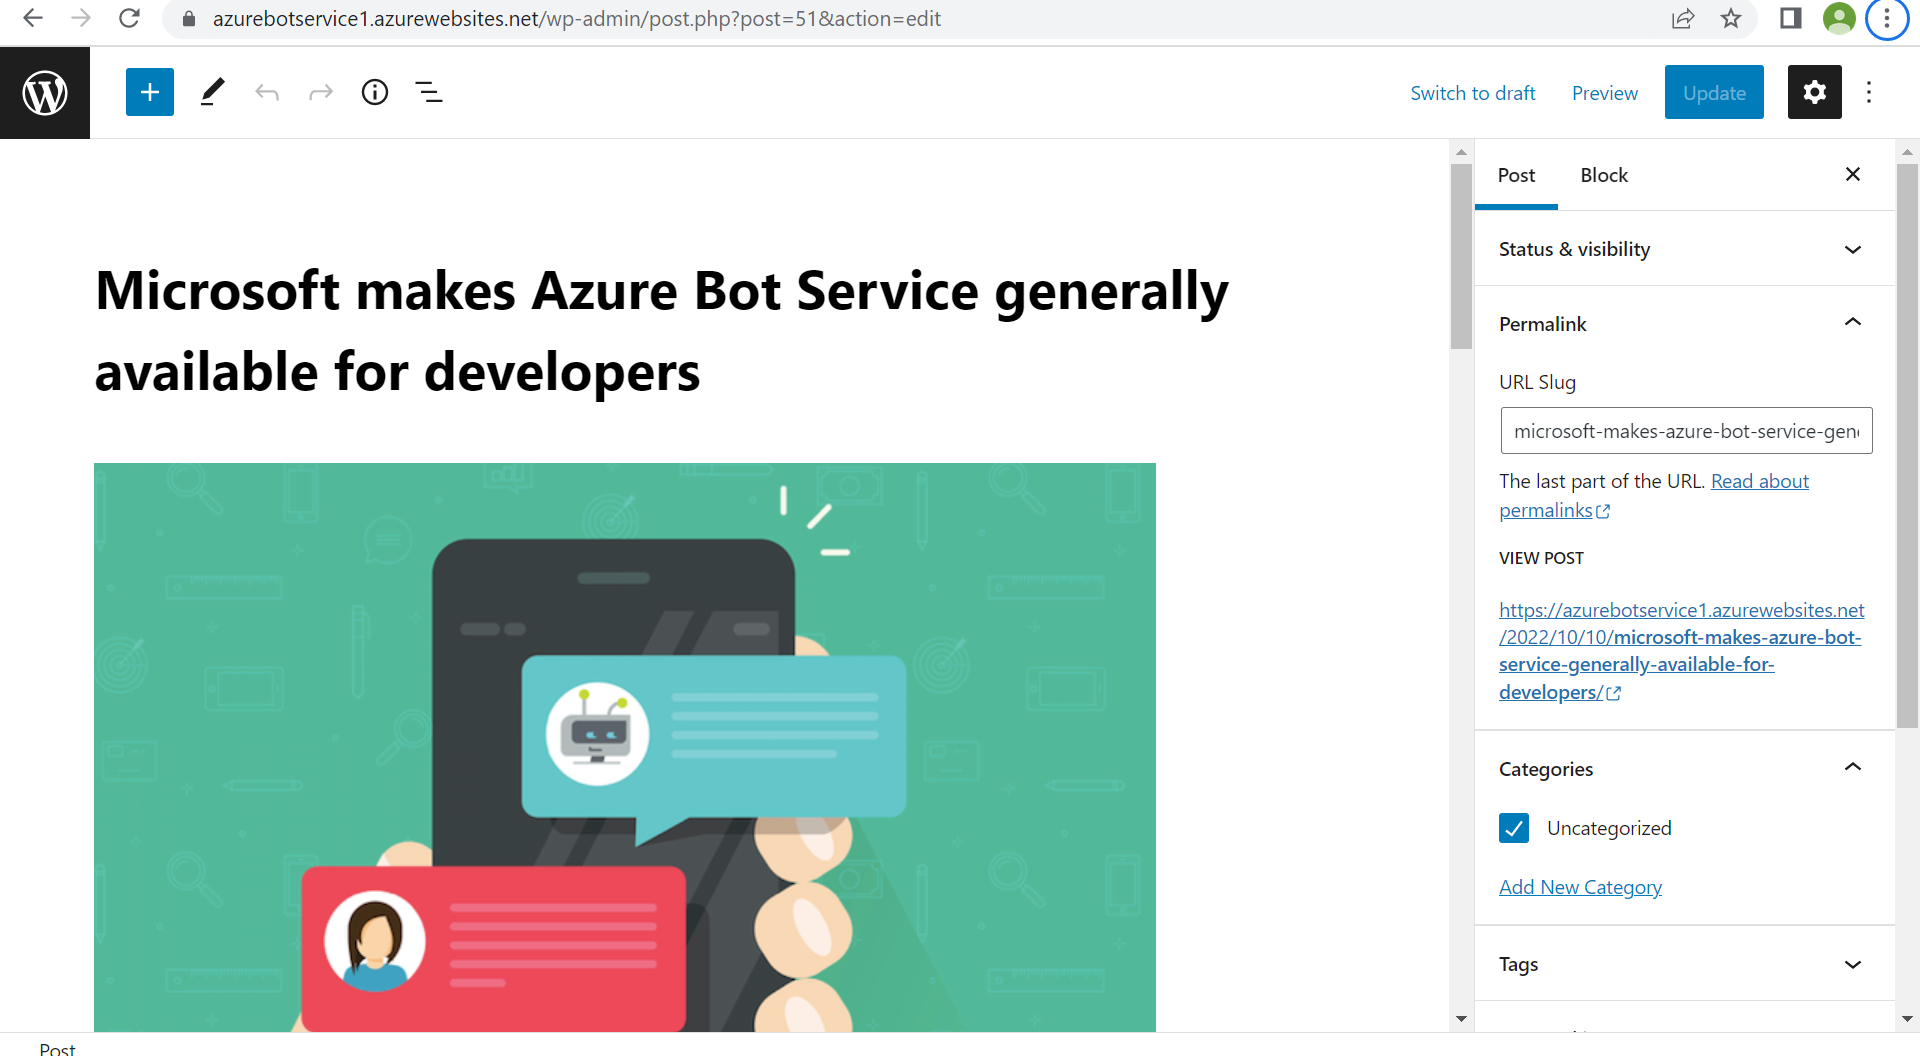Open post Details info icon
The height and width of the screenshot is (1056, 1920).
[x=375, y=92]
